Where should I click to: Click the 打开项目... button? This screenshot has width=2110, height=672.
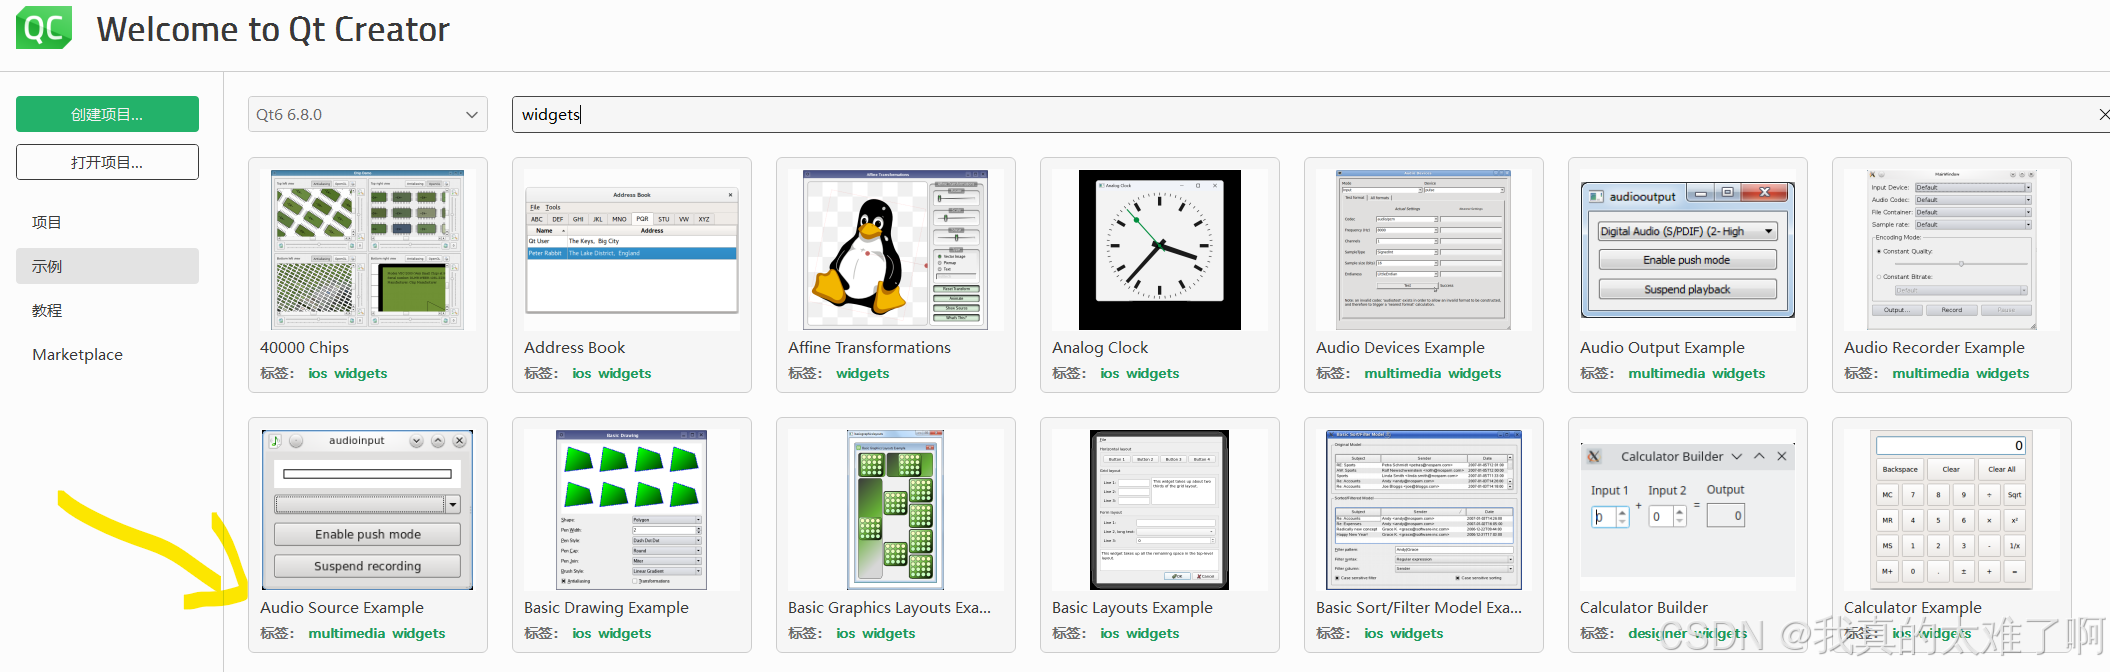107,162
